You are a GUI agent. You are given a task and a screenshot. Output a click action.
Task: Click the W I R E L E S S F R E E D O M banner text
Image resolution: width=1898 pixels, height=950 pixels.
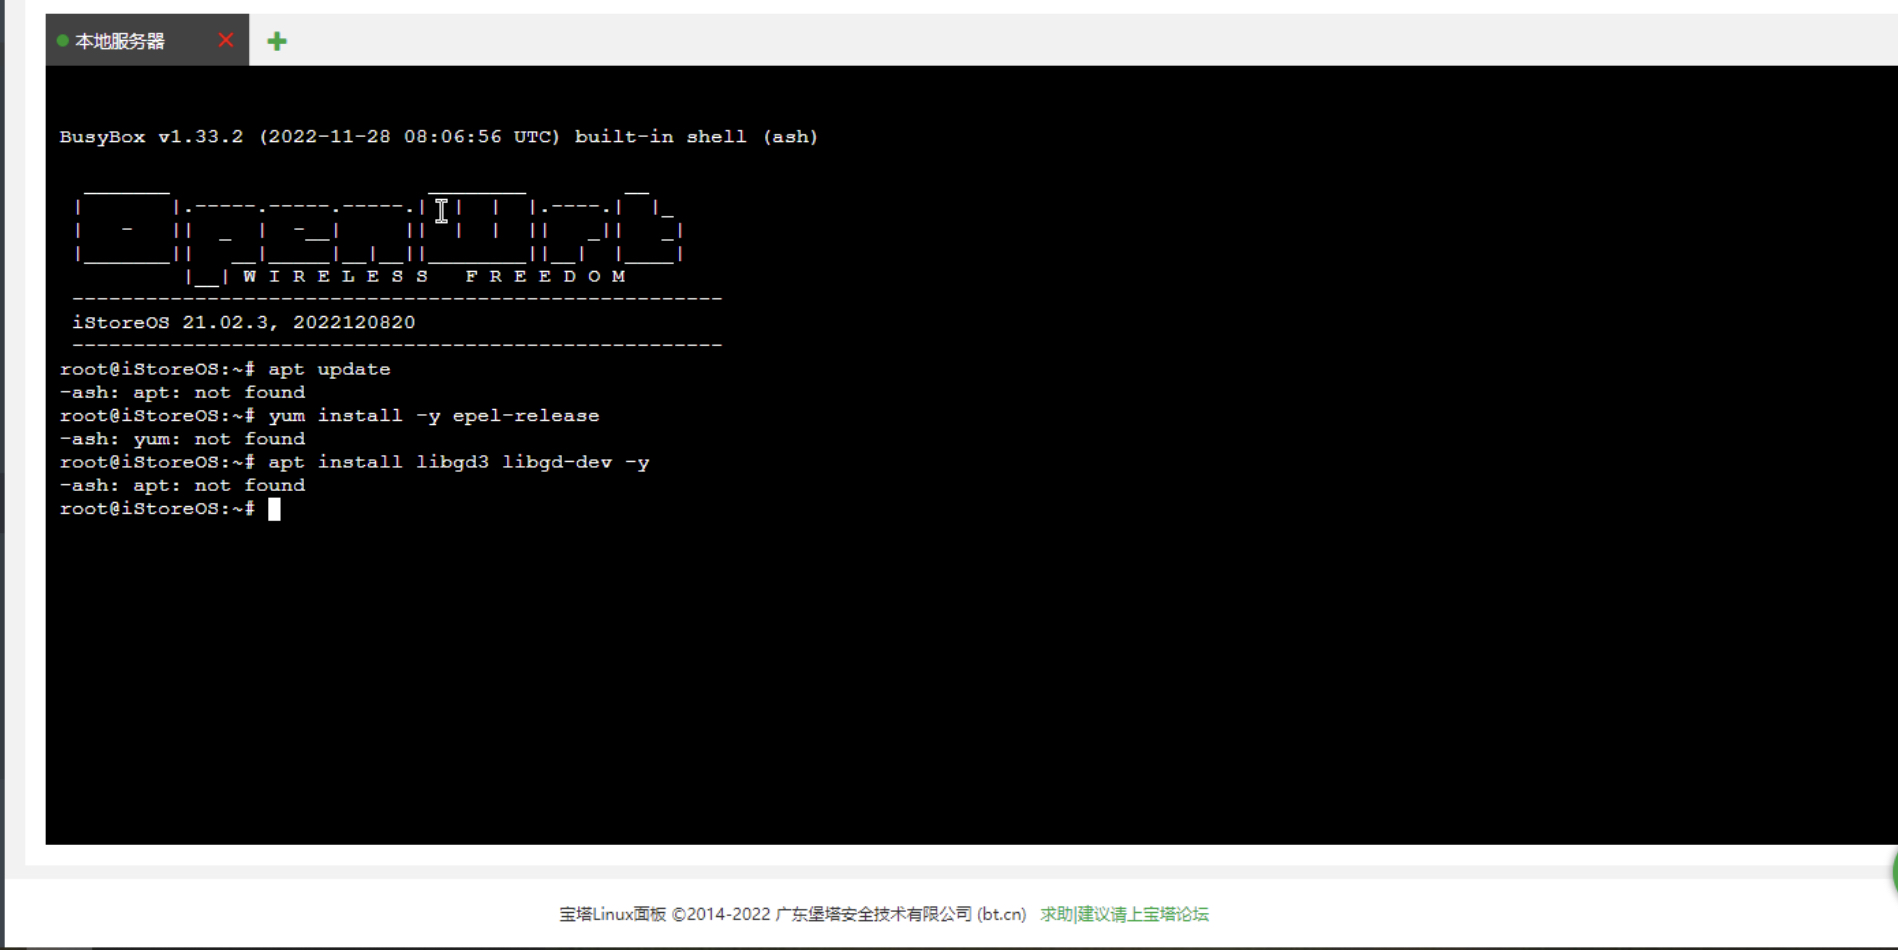pos(434,277)
